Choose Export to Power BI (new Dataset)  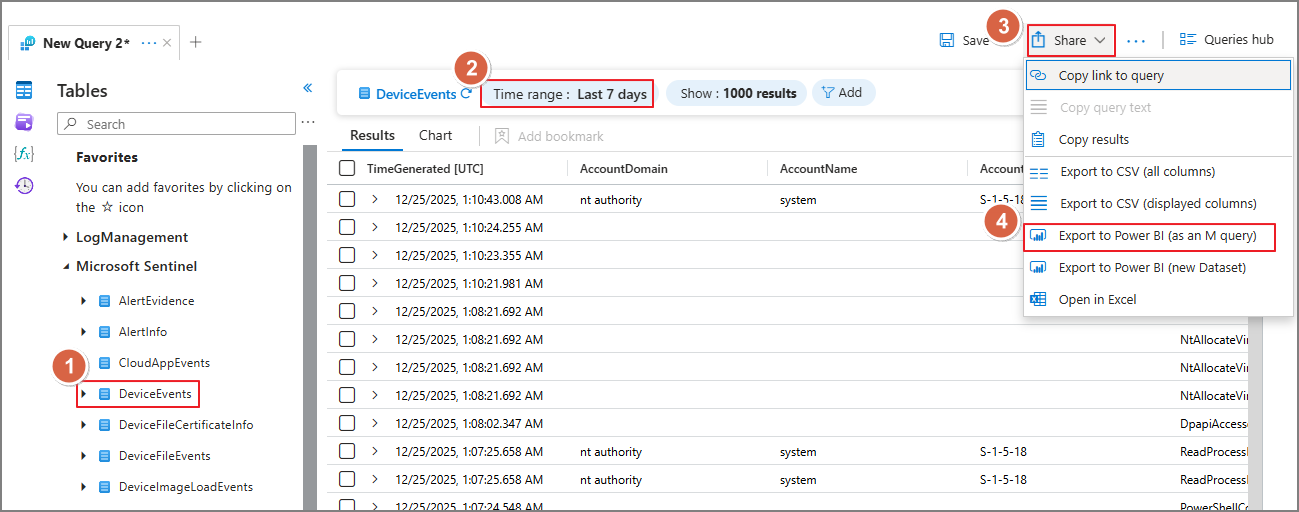1159,267
